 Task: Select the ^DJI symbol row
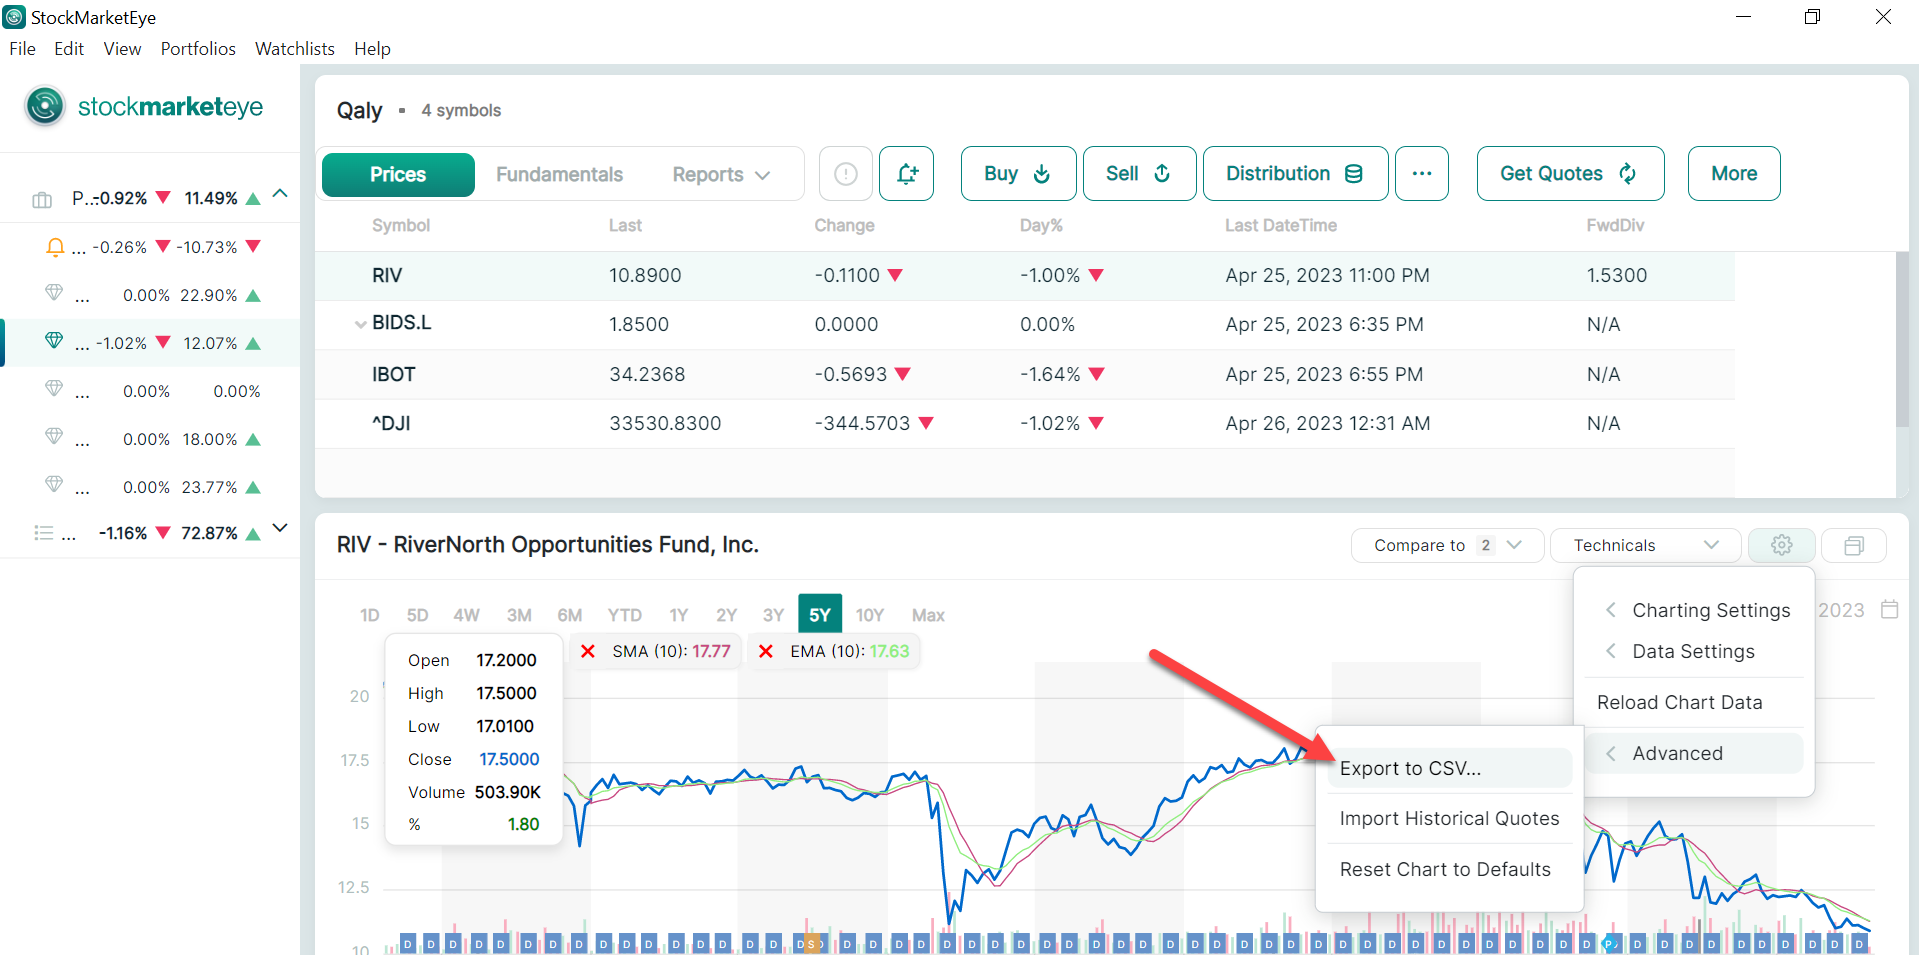pos(1025,423)
